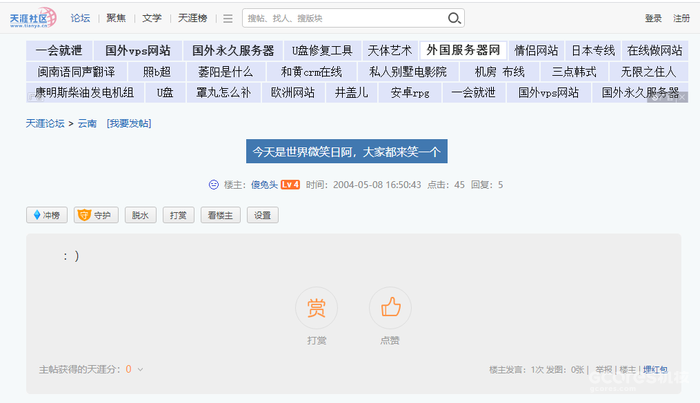This screenshot has height=403, width=700.
Task: Open author 傻兔头 profile link
Action: [264, 184]
